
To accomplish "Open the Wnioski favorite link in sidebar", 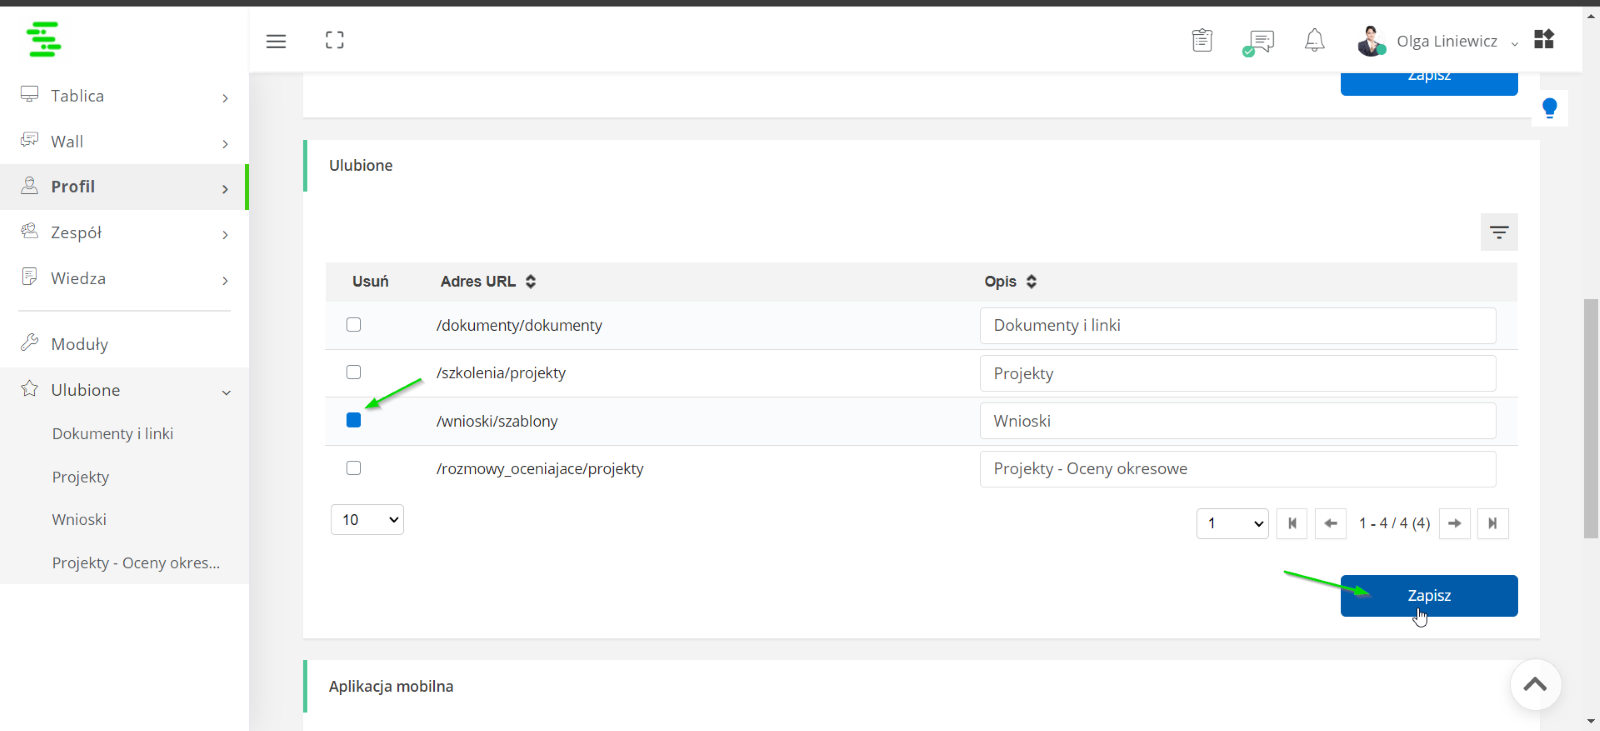I will click(x=79, y=520).
